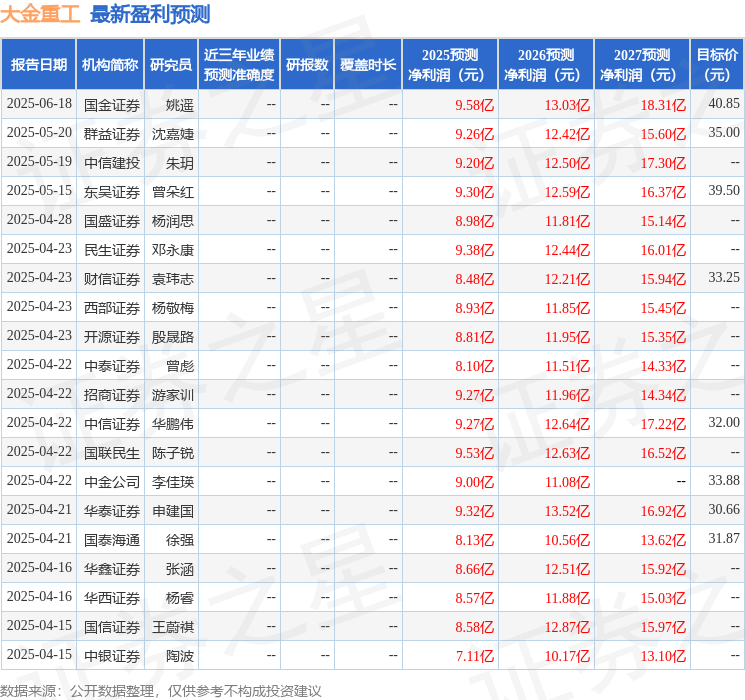Select the 报告日期 column header
Viewport: 745px width, 700px height.
[x=39, y=65]
